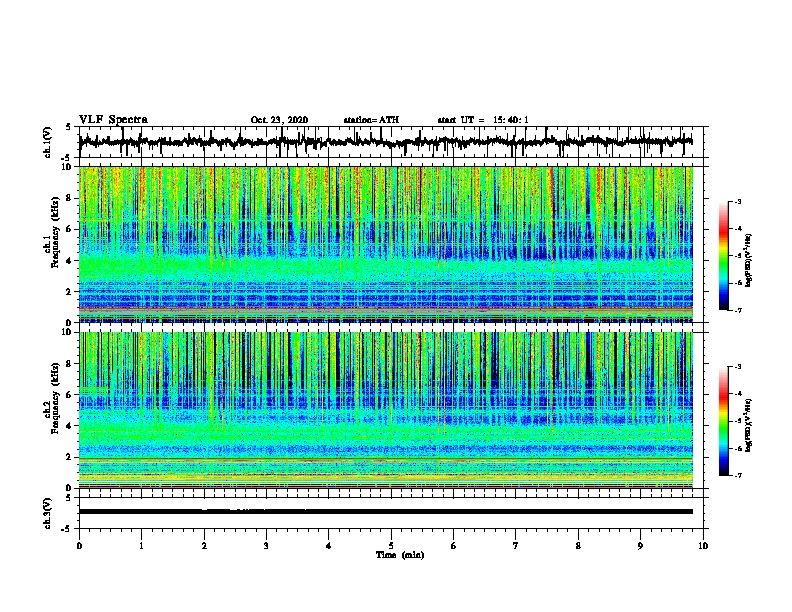The image size is (792, 612).
Task: Click time axis tick label '5'
Action: (x=391, y=546)
